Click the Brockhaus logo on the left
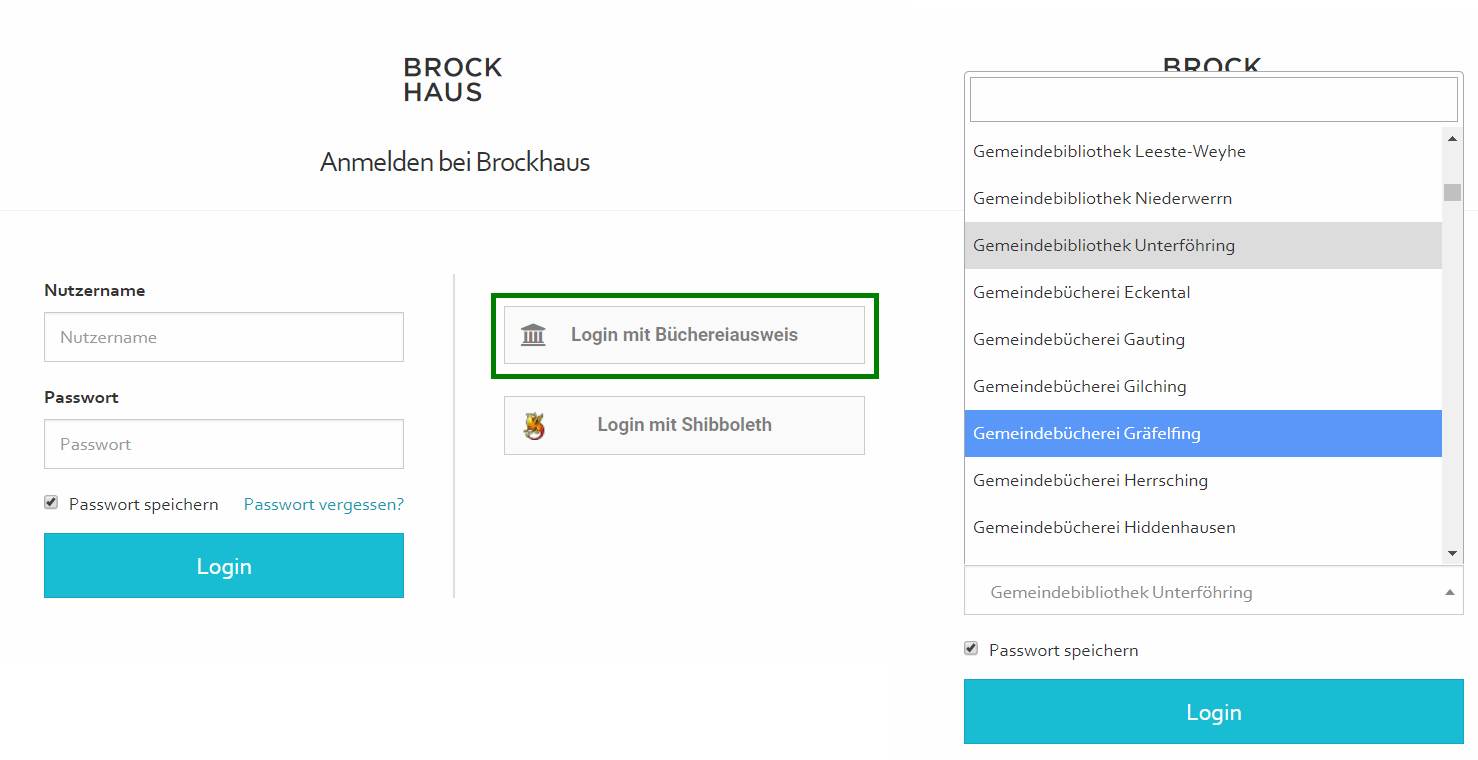 click(452, 80)
